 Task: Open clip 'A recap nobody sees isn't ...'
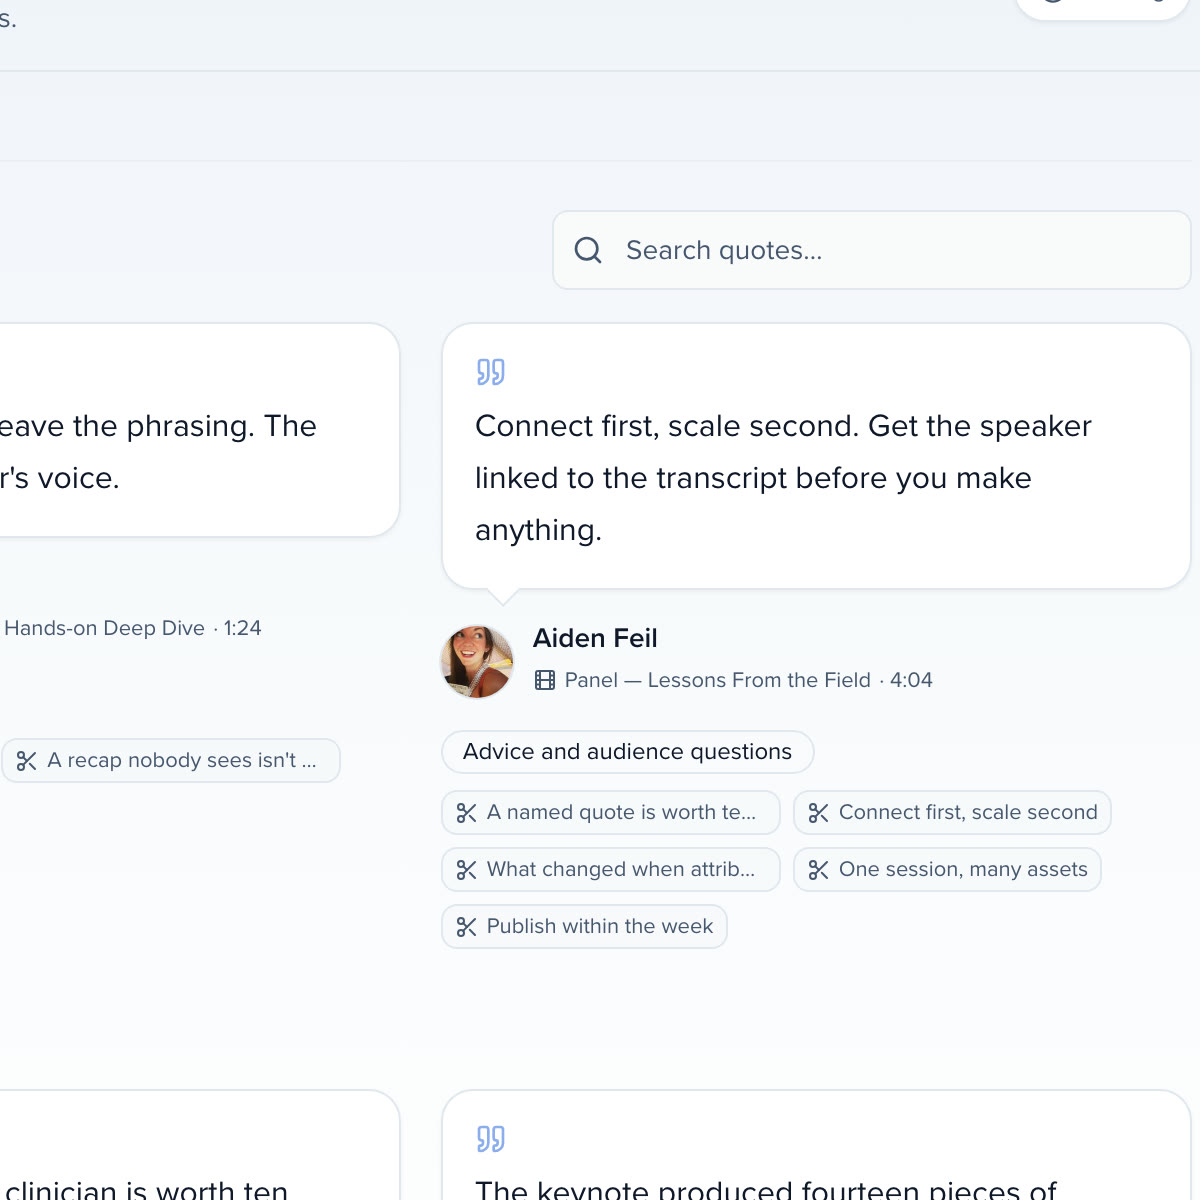tap(171, 761)
